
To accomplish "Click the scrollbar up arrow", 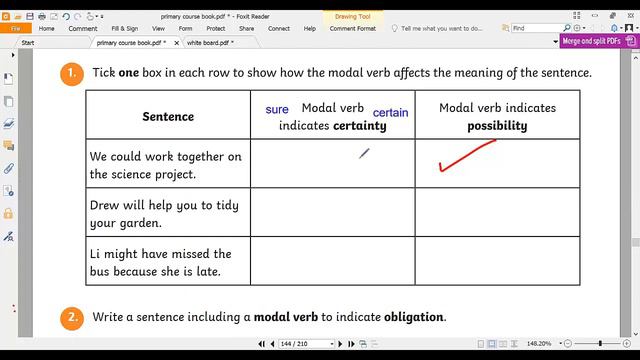I will click(x=636, y=58).
